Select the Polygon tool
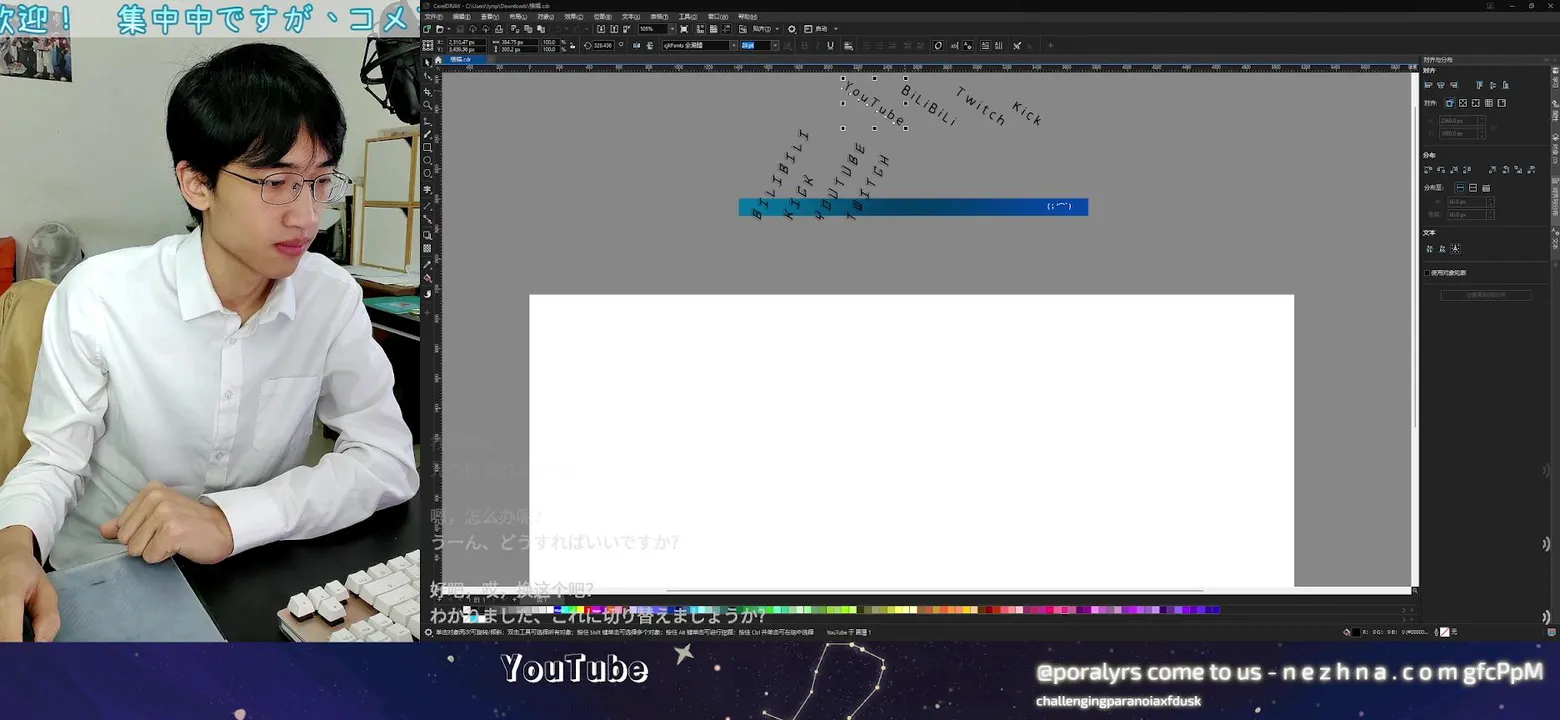Image resolution: width=1560 pixels, height=720 pixels. coord(428,174)
